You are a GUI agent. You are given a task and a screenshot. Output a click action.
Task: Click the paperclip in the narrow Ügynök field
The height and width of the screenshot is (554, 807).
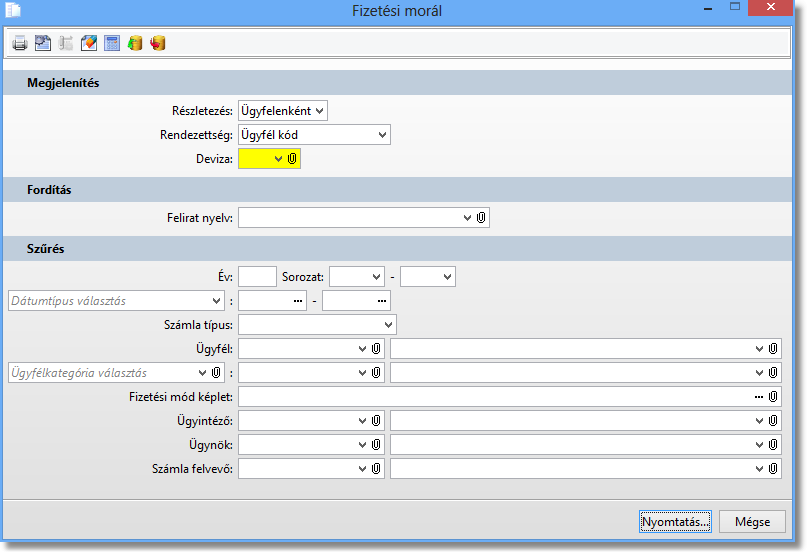376,445
